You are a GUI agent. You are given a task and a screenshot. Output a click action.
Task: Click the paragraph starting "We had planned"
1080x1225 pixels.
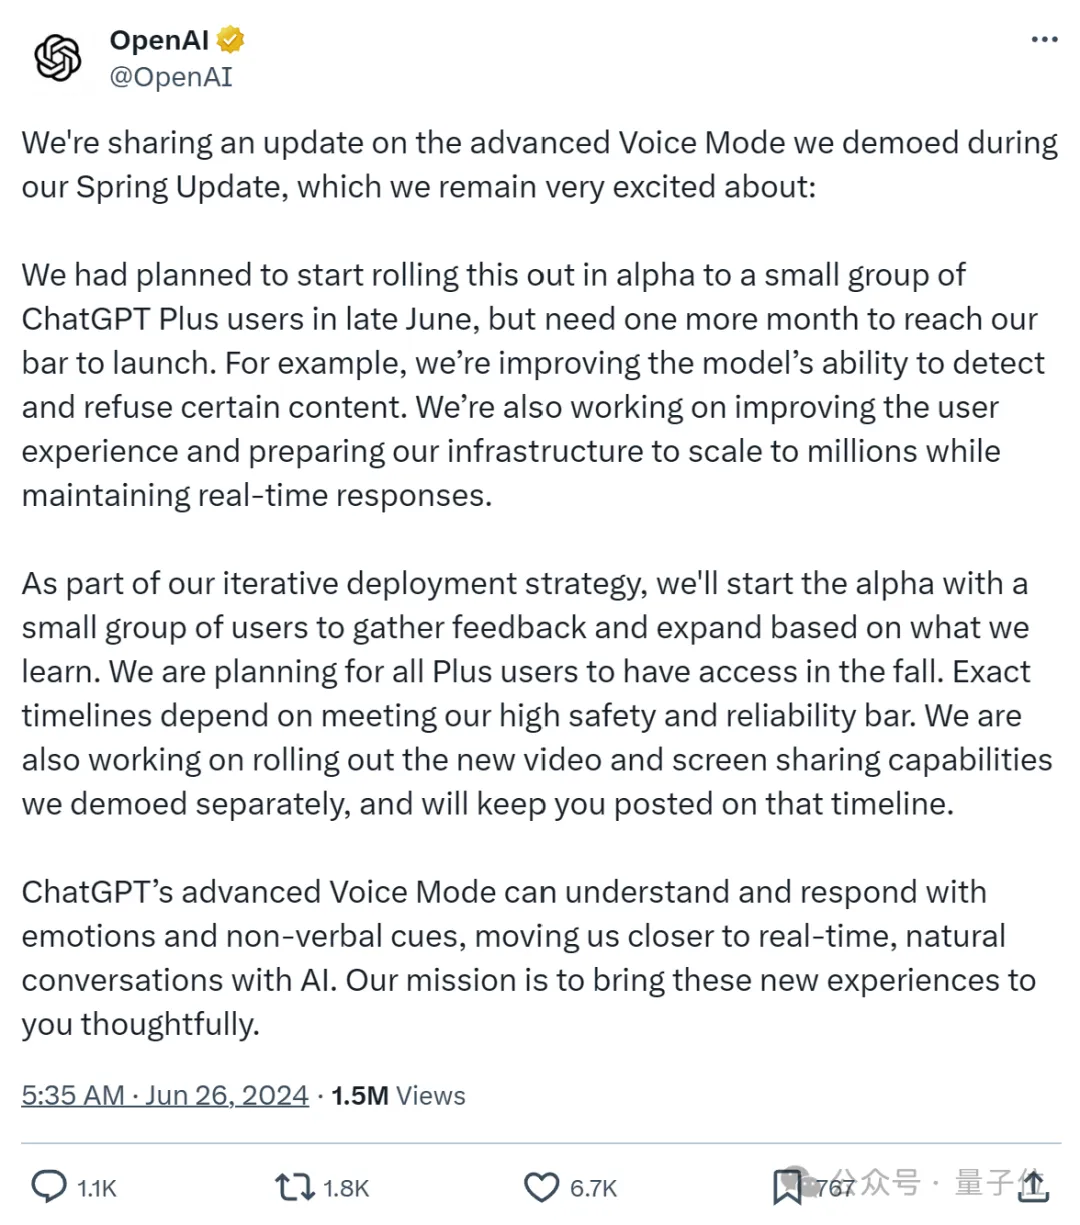coord(534,385)
